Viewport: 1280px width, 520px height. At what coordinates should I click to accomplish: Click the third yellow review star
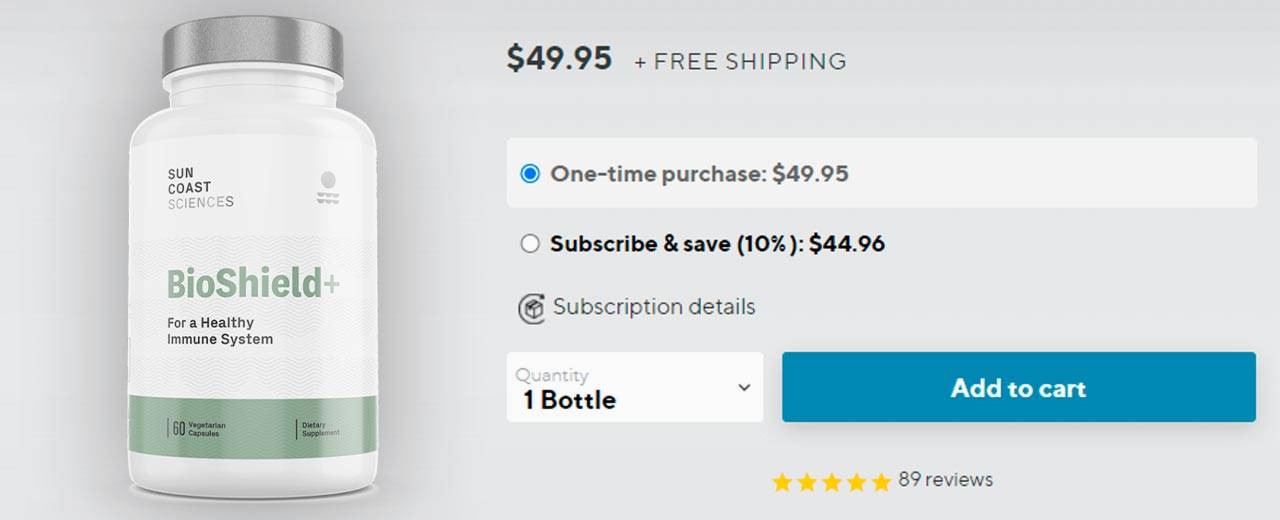pyautogui.click(x=831, y=482)
